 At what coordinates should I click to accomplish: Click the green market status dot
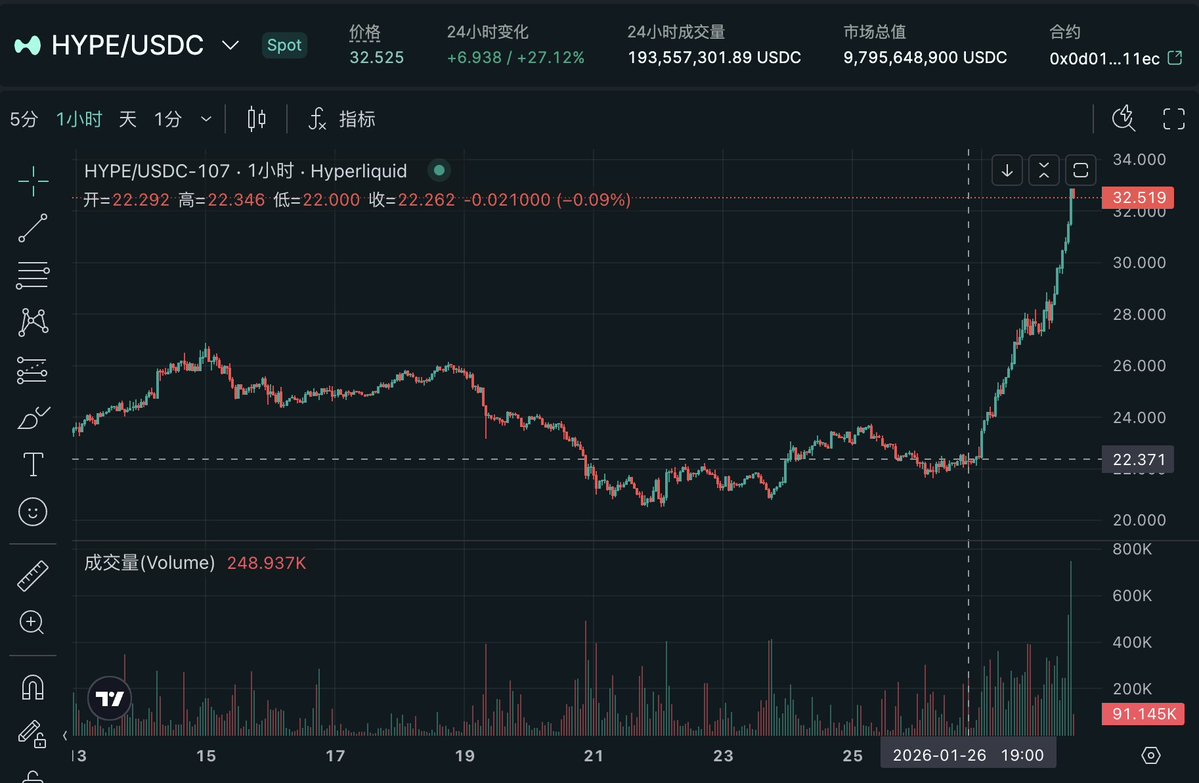tap(439, 170)
